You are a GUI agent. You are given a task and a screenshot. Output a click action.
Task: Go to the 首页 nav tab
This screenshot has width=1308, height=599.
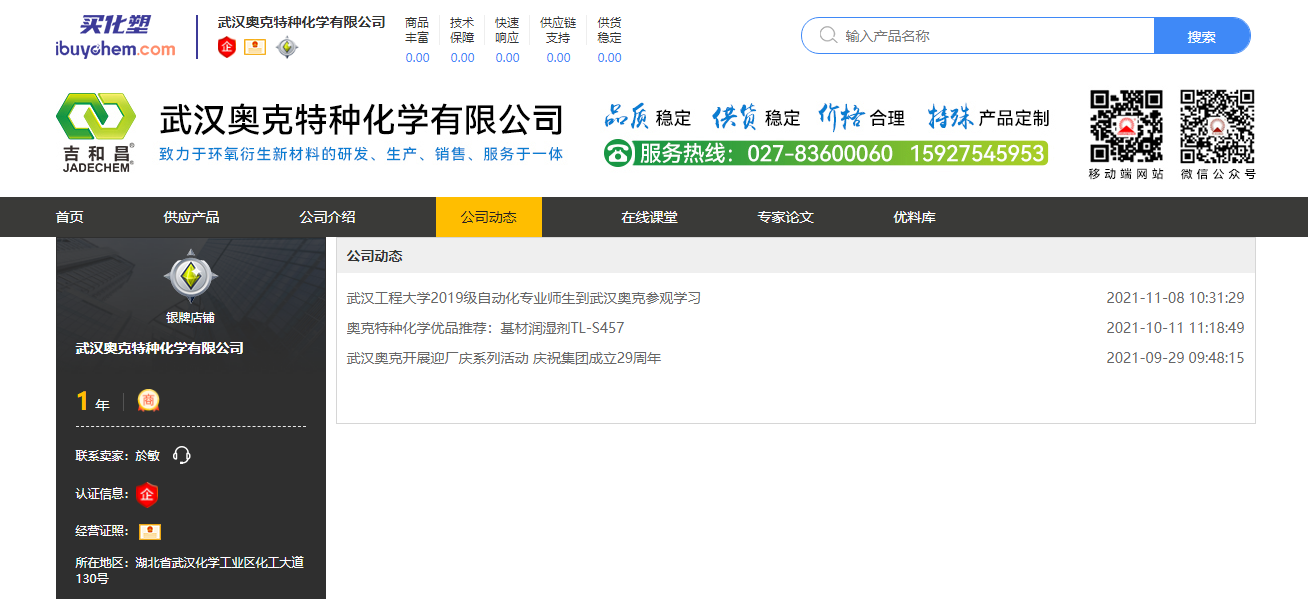[70, 217]
